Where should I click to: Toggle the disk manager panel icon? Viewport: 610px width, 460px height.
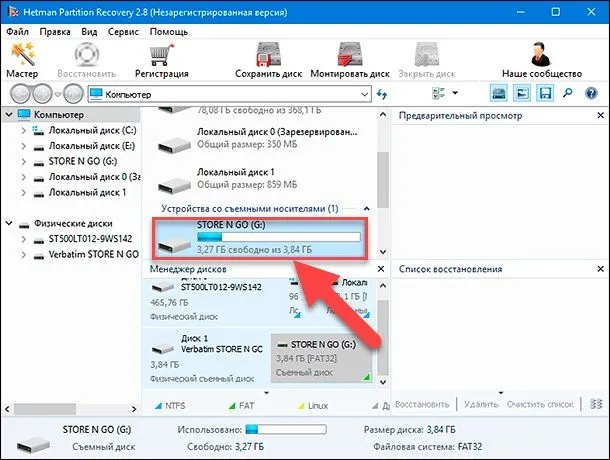click(x=499, y=93)
